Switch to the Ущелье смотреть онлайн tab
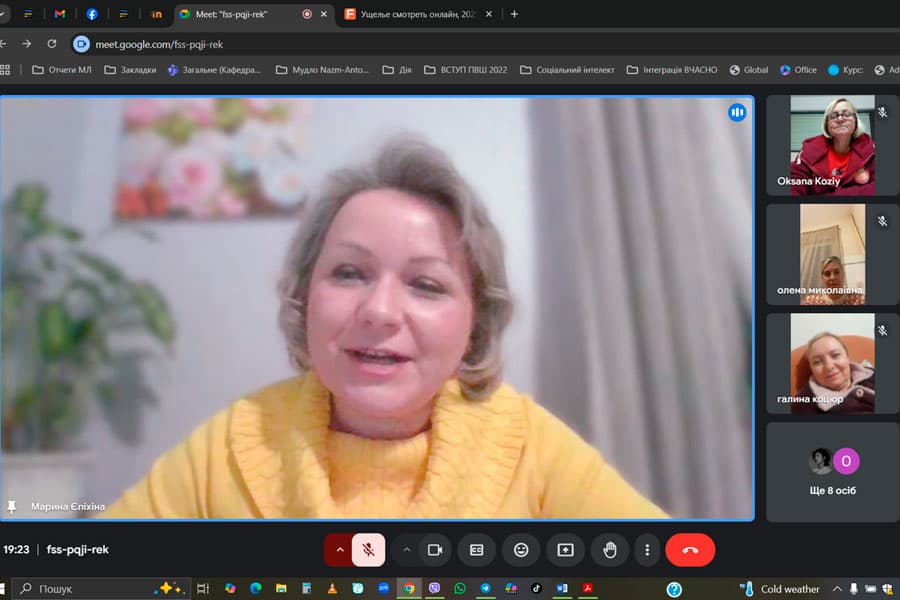 [418, 14]
